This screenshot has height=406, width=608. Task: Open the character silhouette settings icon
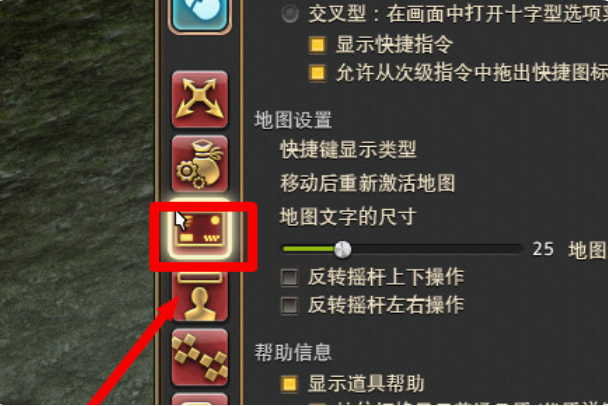pos(200,297)
